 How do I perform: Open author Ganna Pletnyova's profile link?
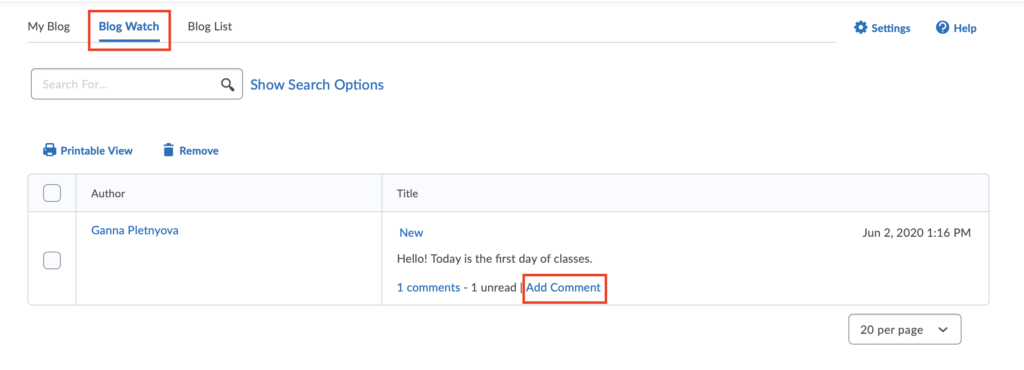135,230
